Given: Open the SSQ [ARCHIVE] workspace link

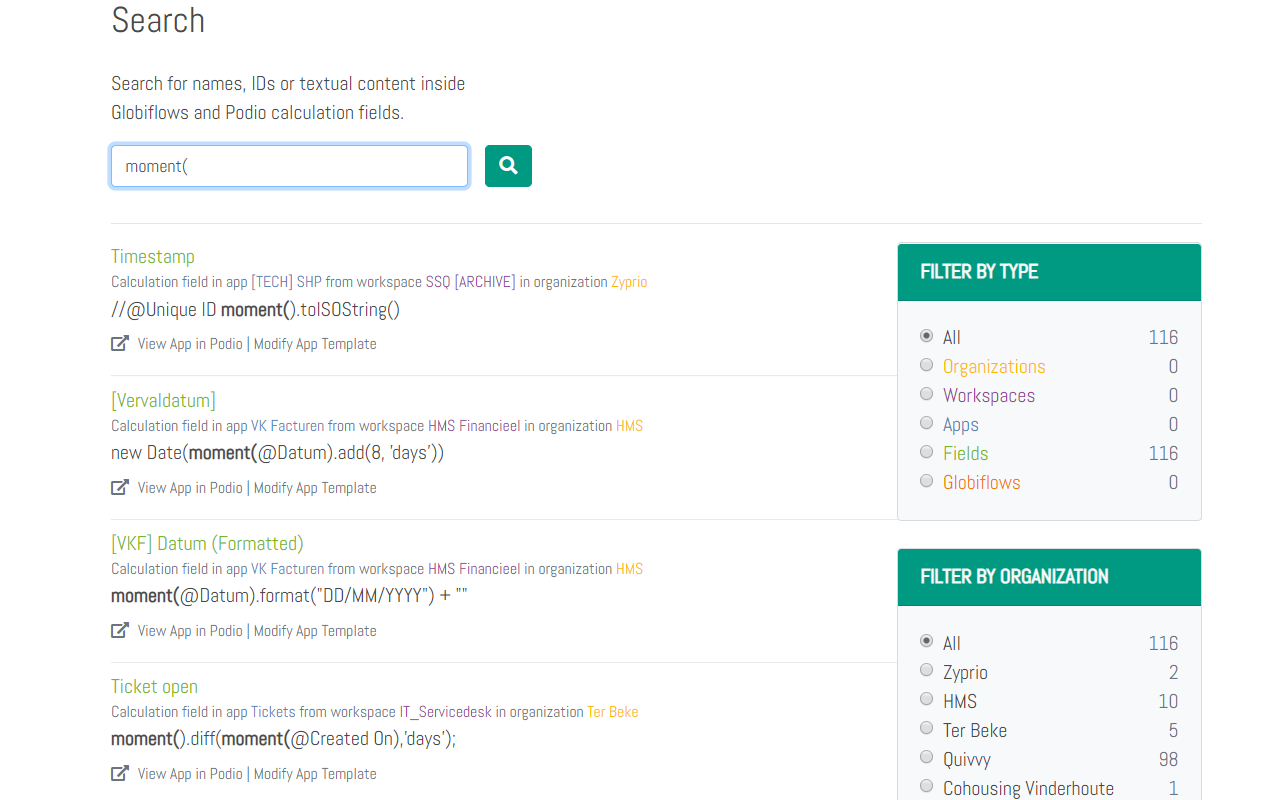Looking at the screenshot, I should tap(470, 282).
